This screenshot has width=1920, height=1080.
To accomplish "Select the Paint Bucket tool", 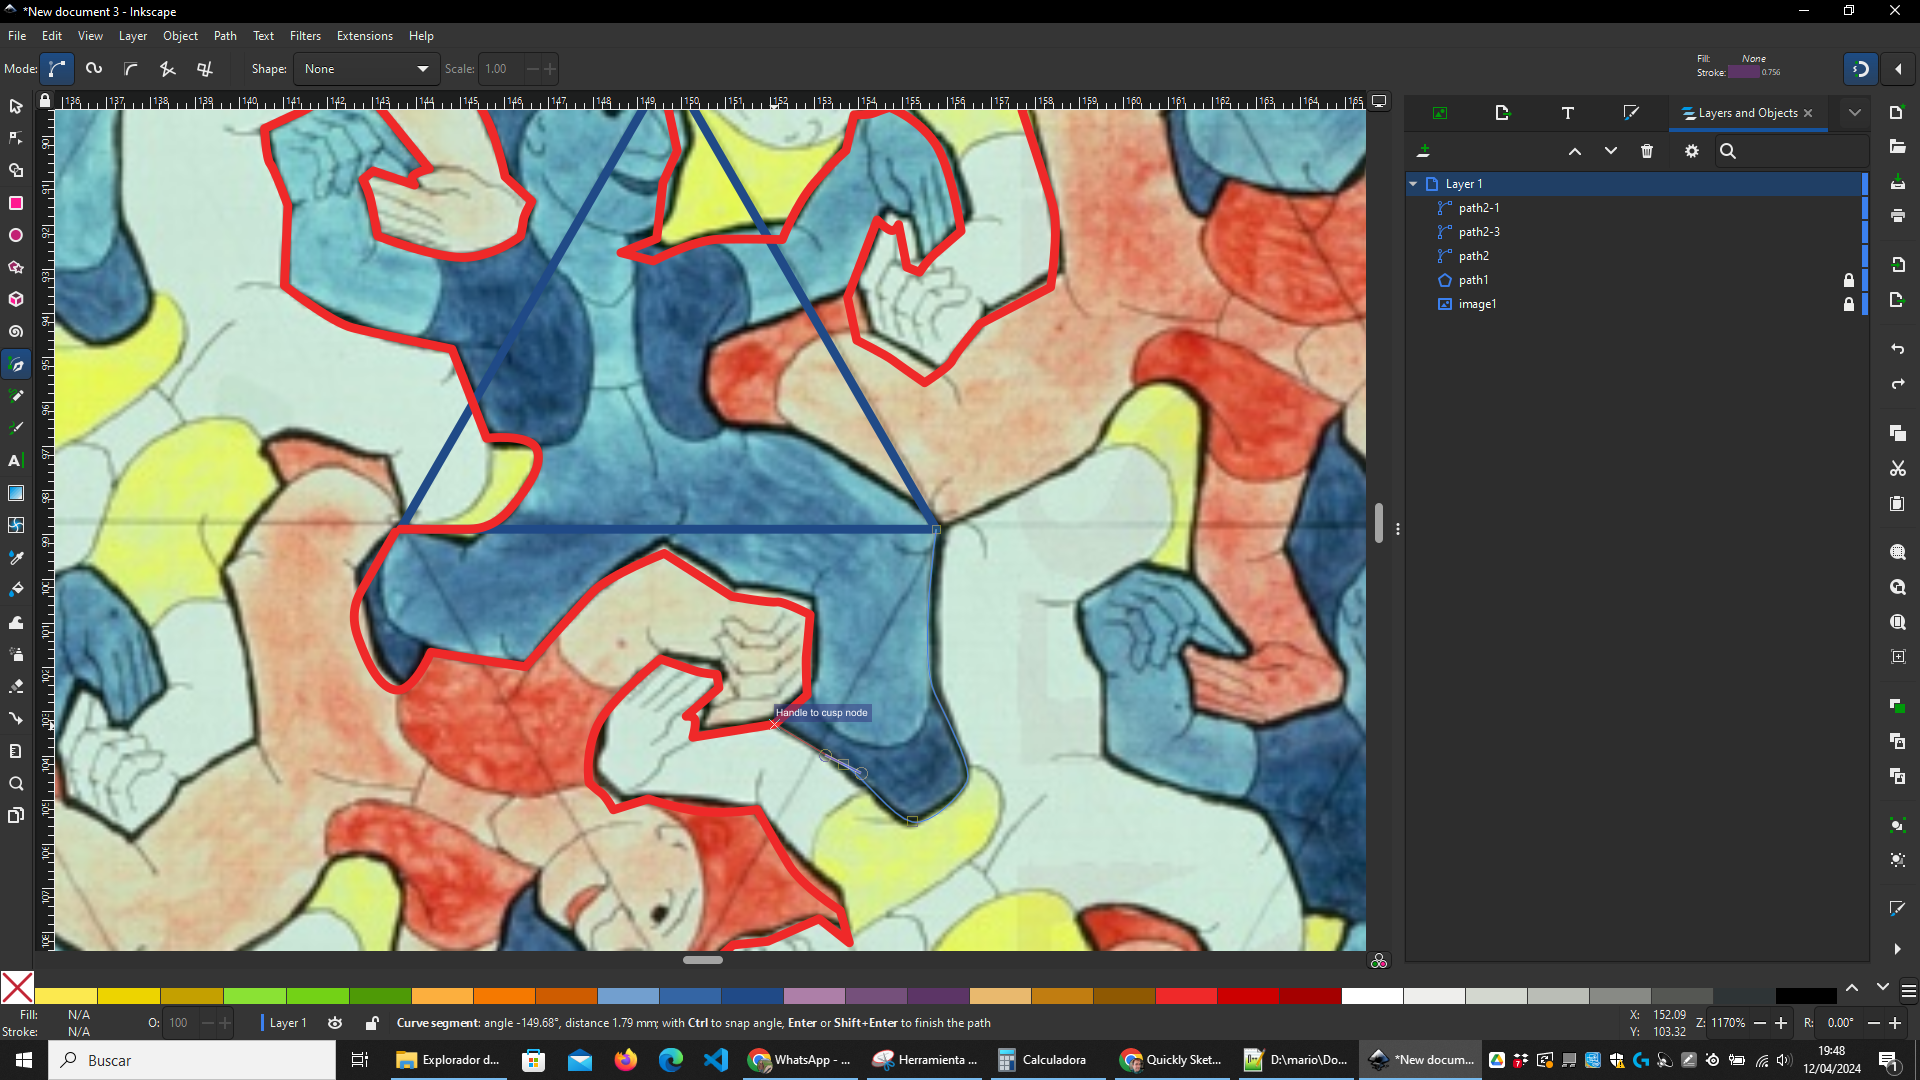I will click(x=16, y=590).
